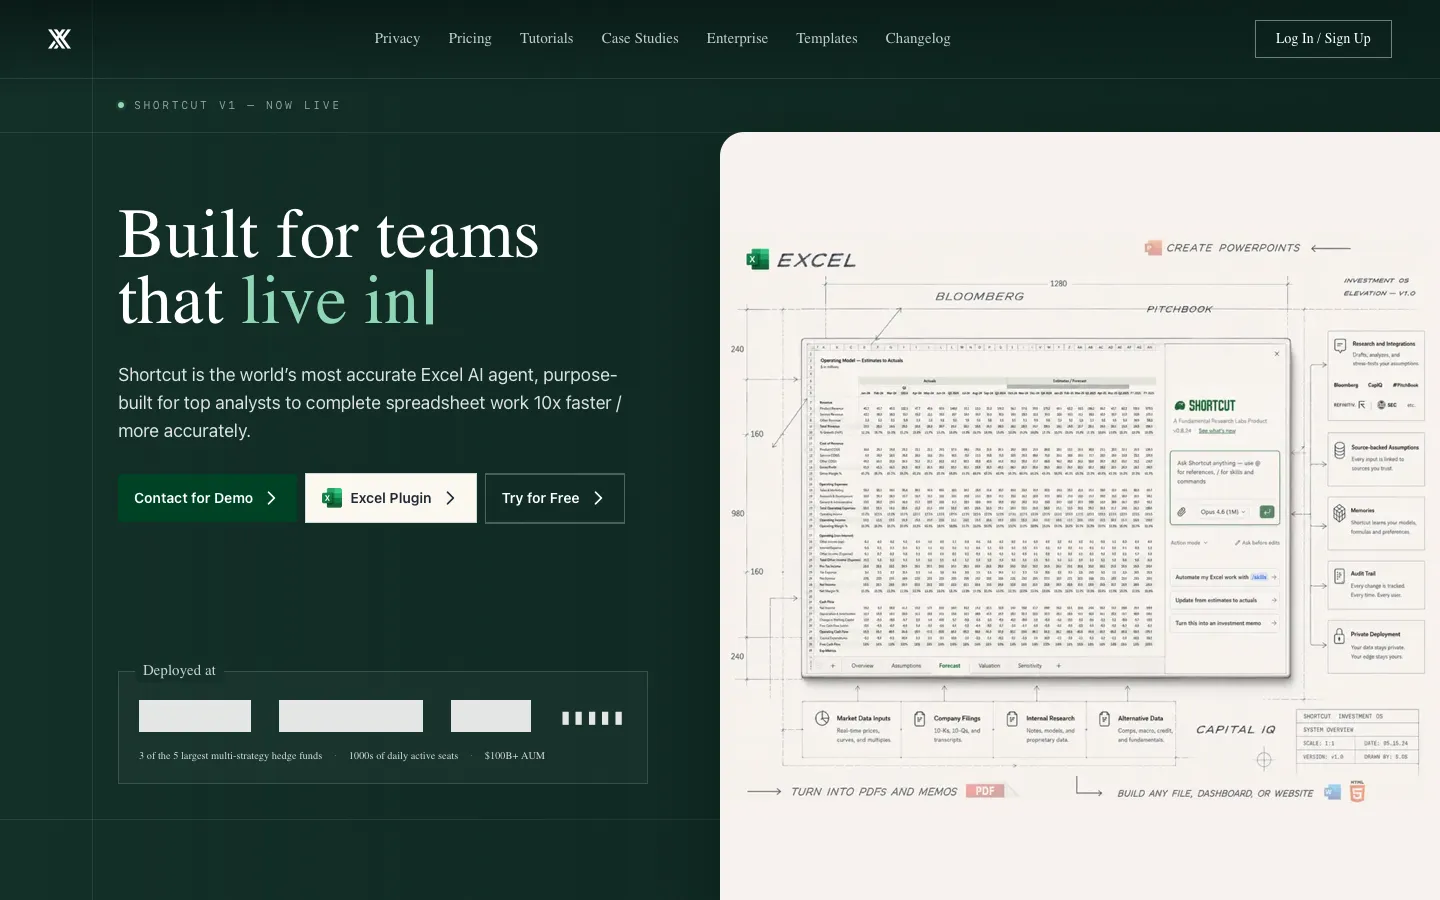Viewport: 1440px width, 900px height.
Task: Close the Shortcut side panel
Action: coord(1277,354)
